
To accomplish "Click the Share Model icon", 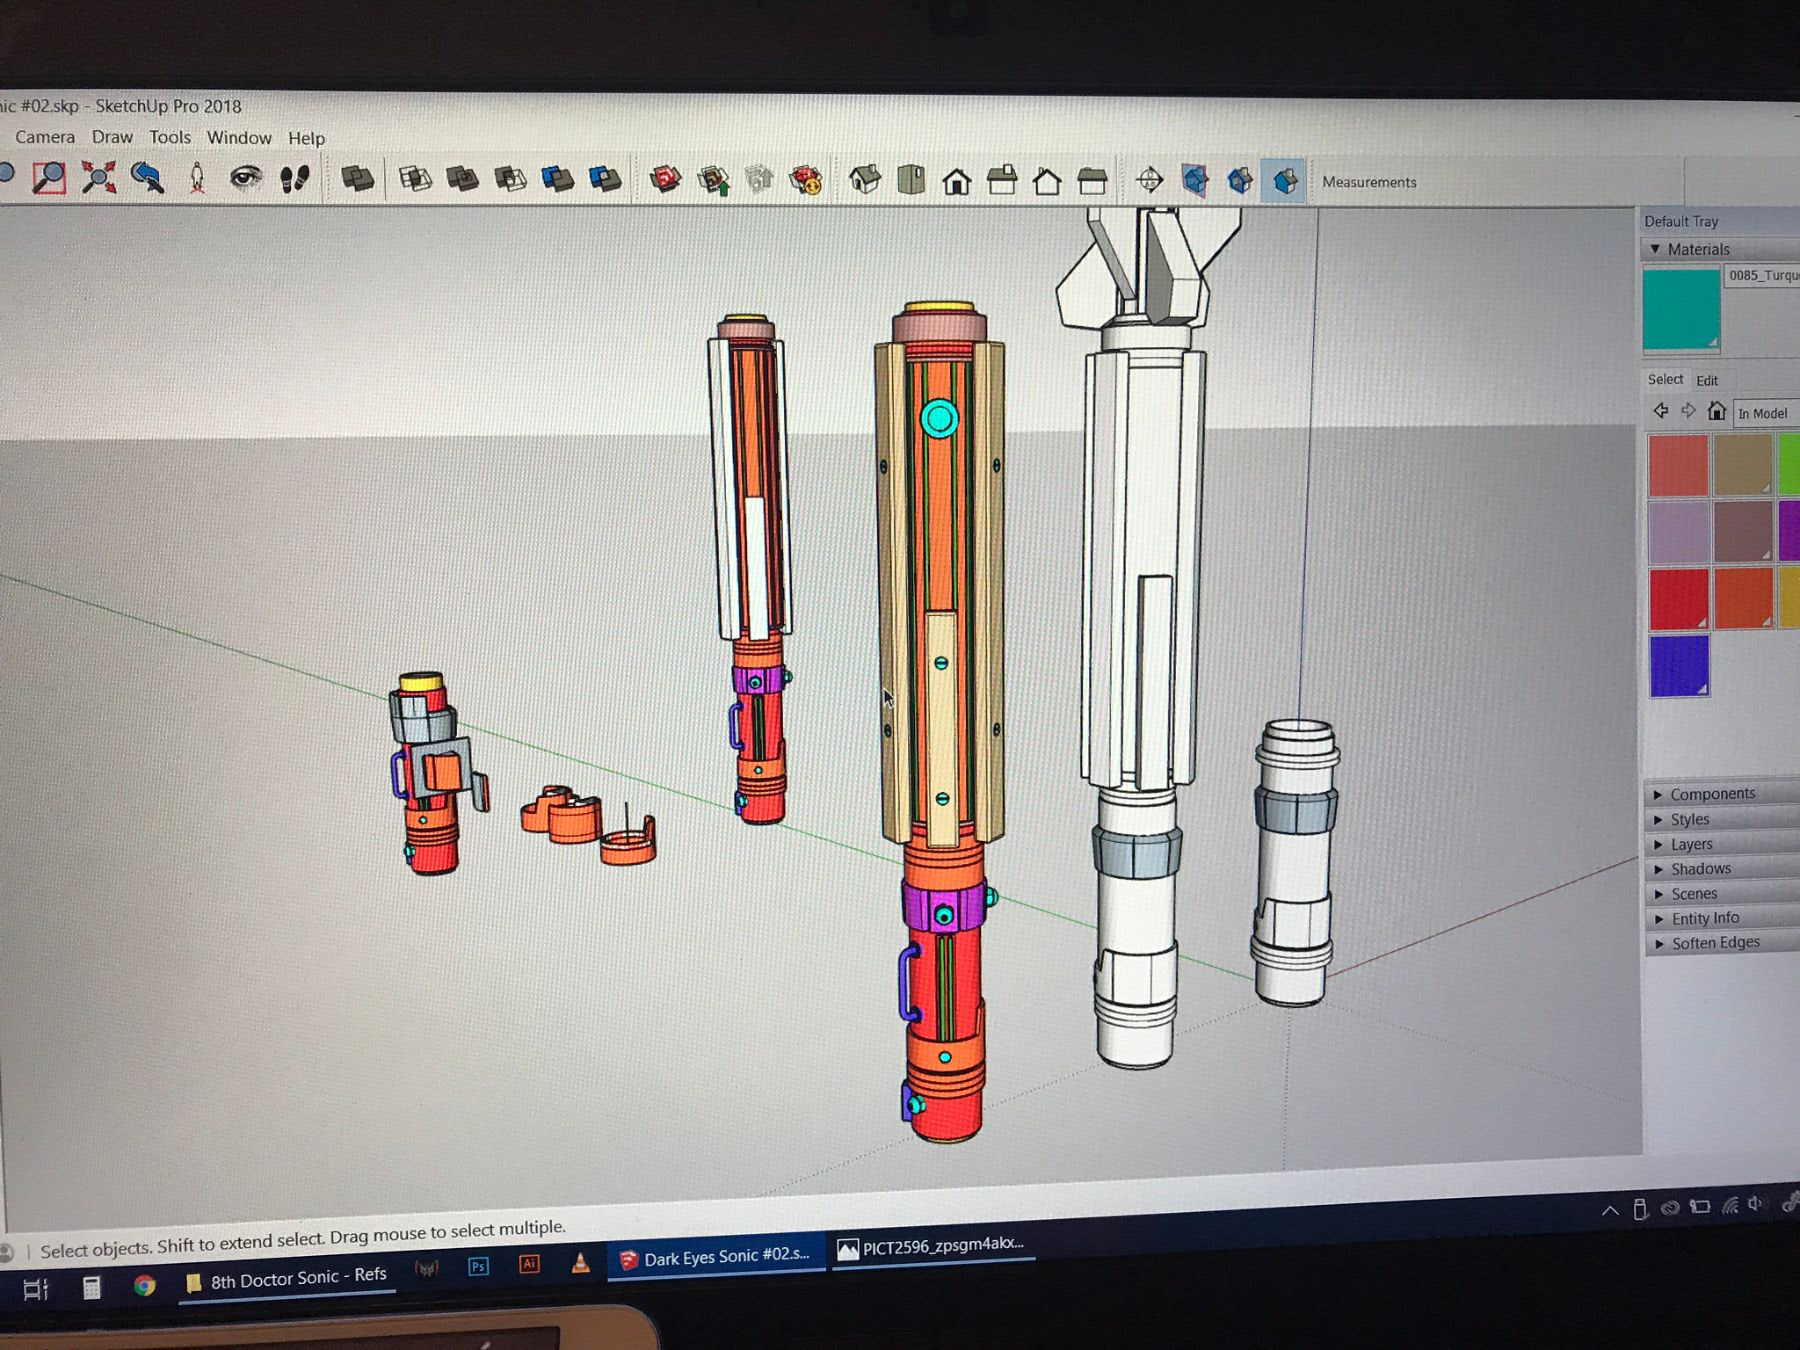I will [x=713, y=180].
